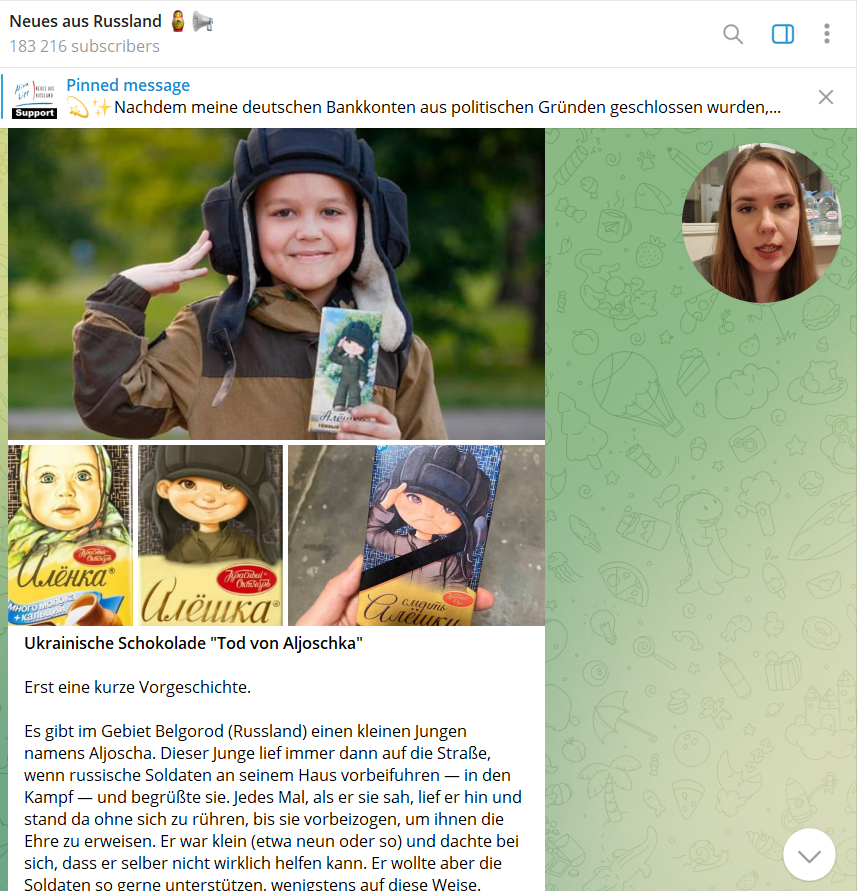Open the Alenka chocolate wrapper image

point(70,535)
